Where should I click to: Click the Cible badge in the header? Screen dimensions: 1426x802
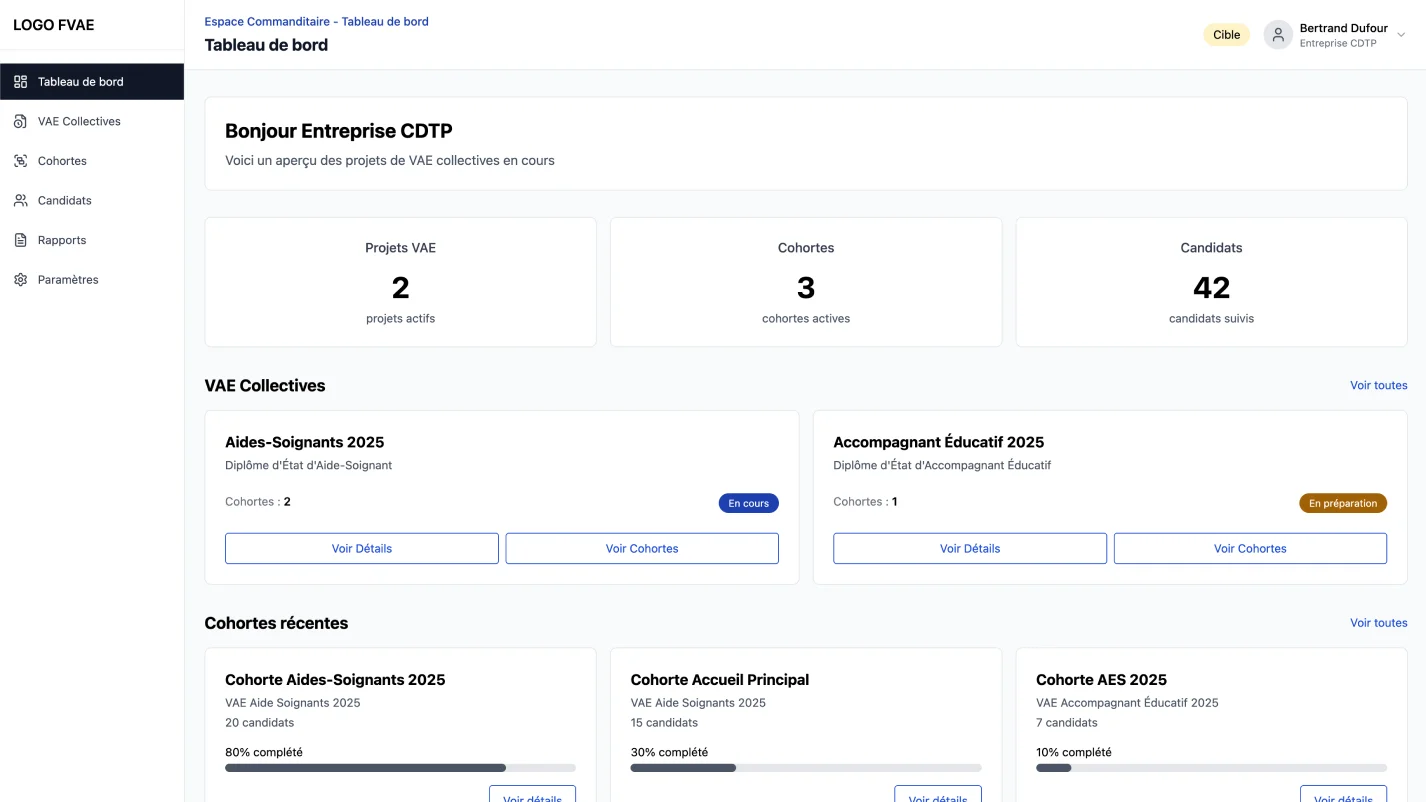coord(1226,34)
